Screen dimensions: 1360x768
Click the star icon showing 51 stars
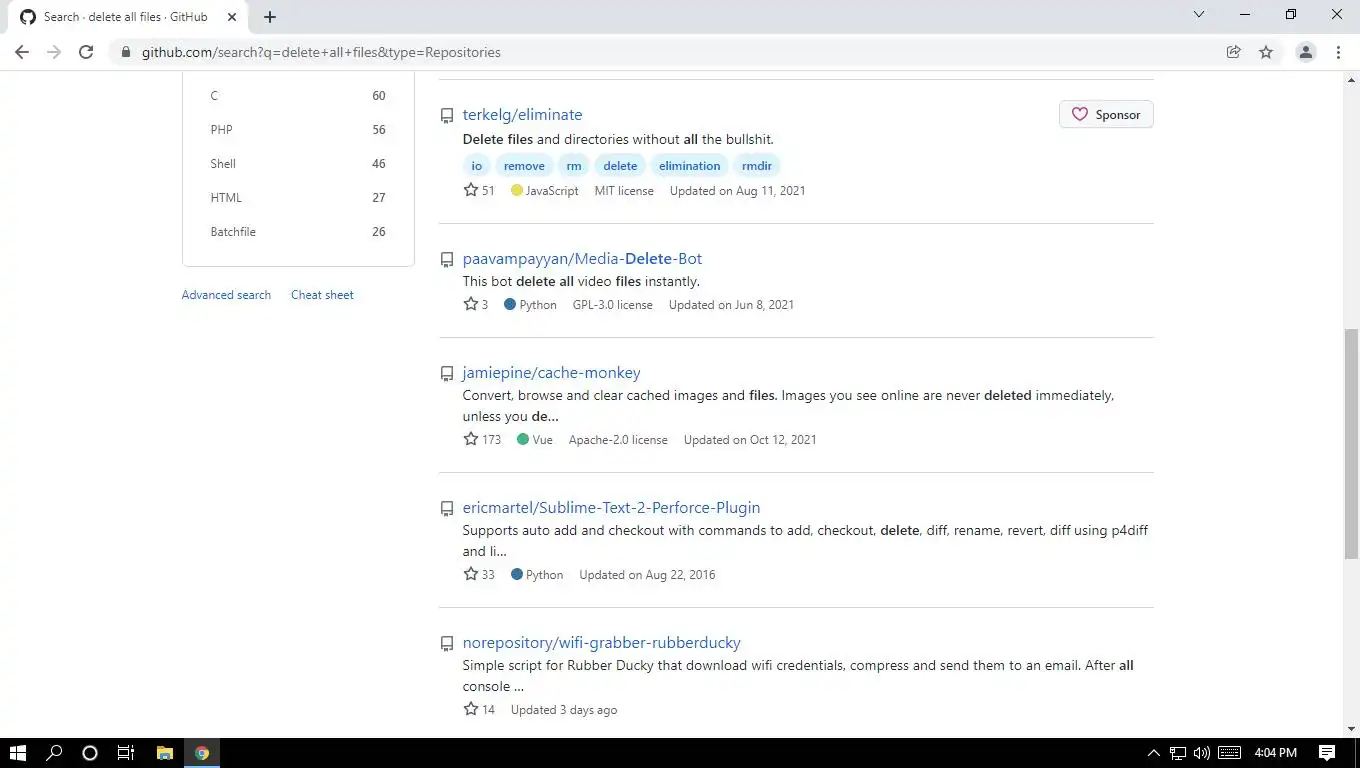pos(471,190)
